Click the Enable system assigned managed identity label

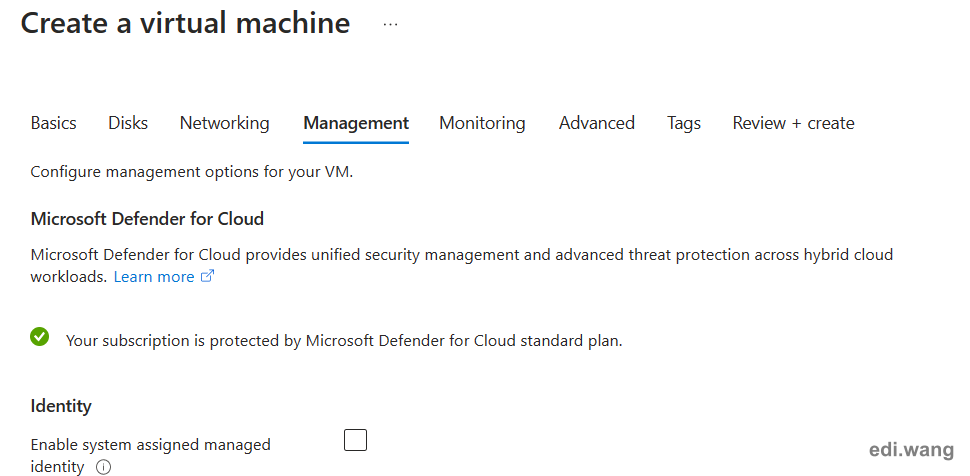tap(150, 456)
